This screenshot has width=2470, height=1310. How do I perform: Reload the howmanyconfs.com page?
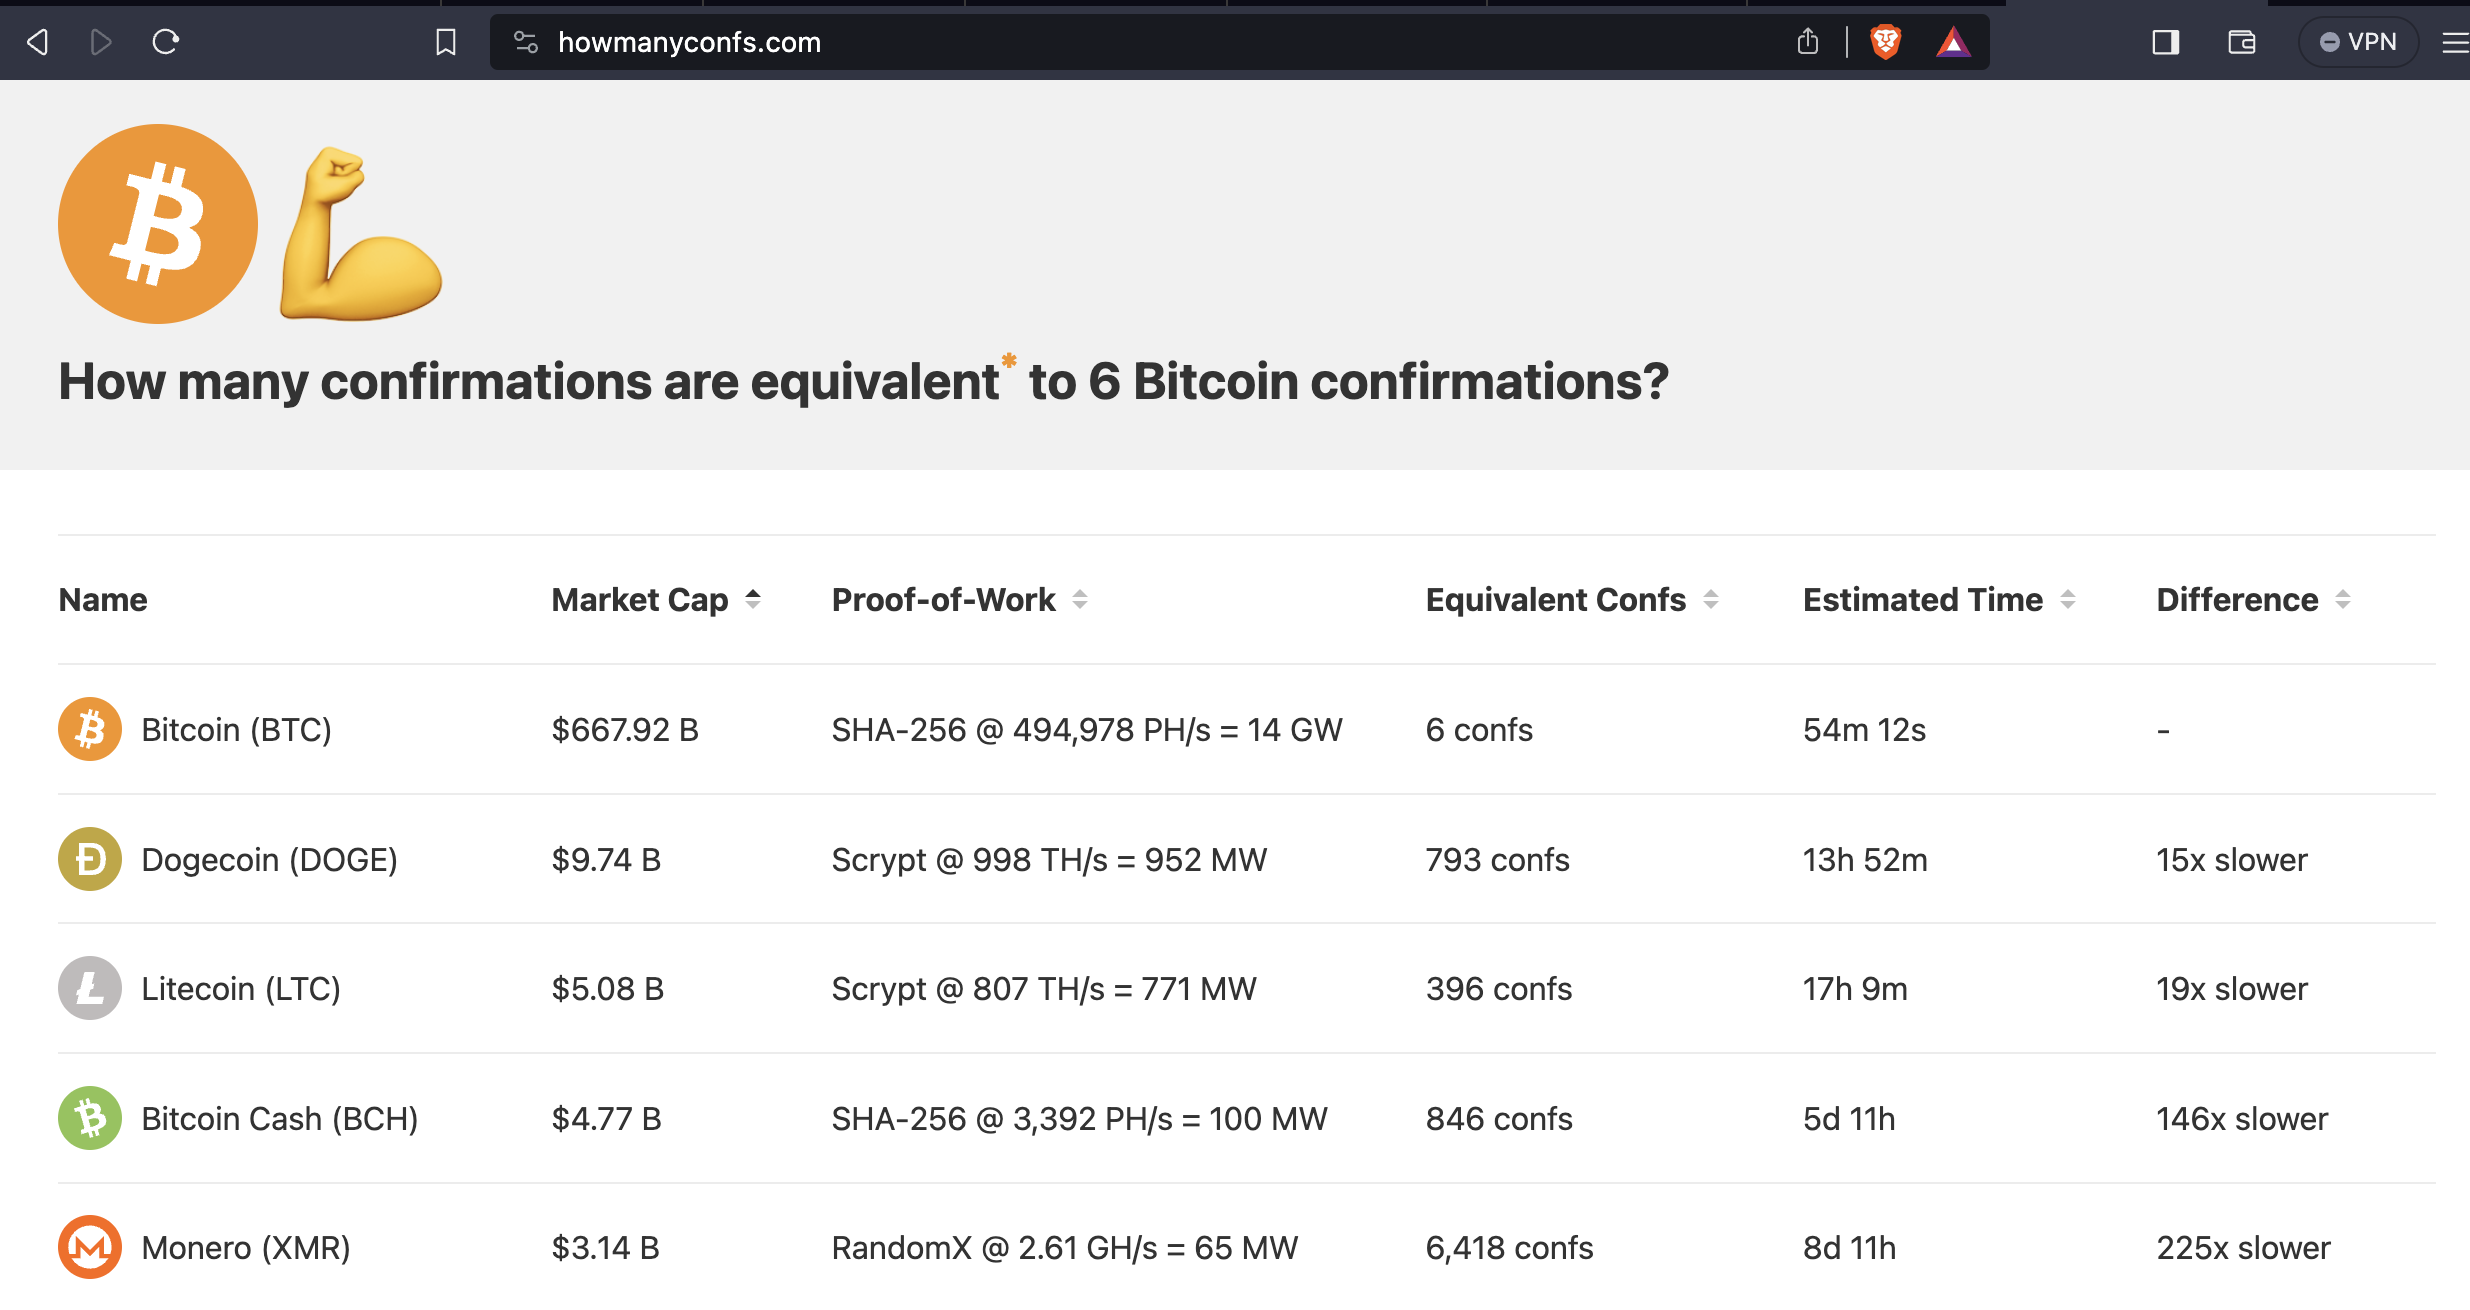click(x=166, y=42)
